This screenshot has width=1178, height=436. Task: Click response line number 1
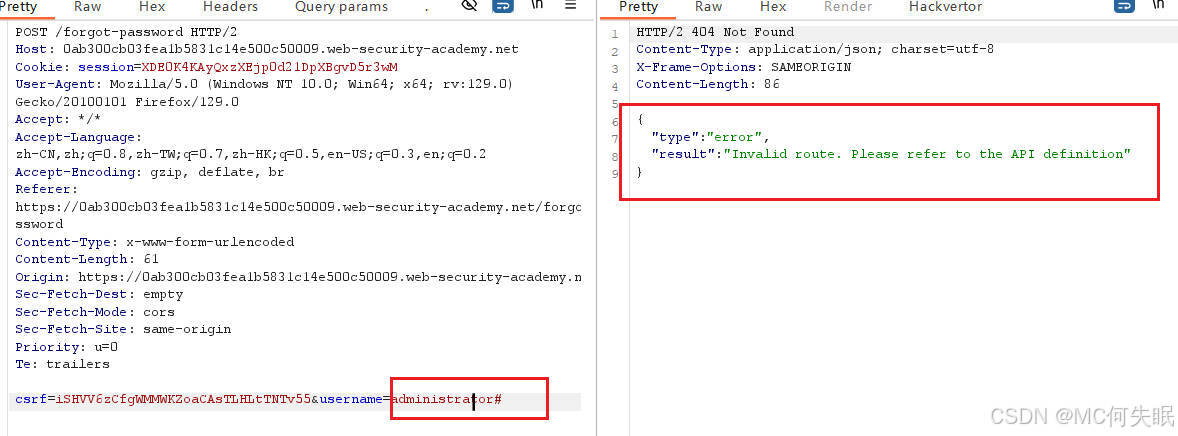[x=615, y=34]
